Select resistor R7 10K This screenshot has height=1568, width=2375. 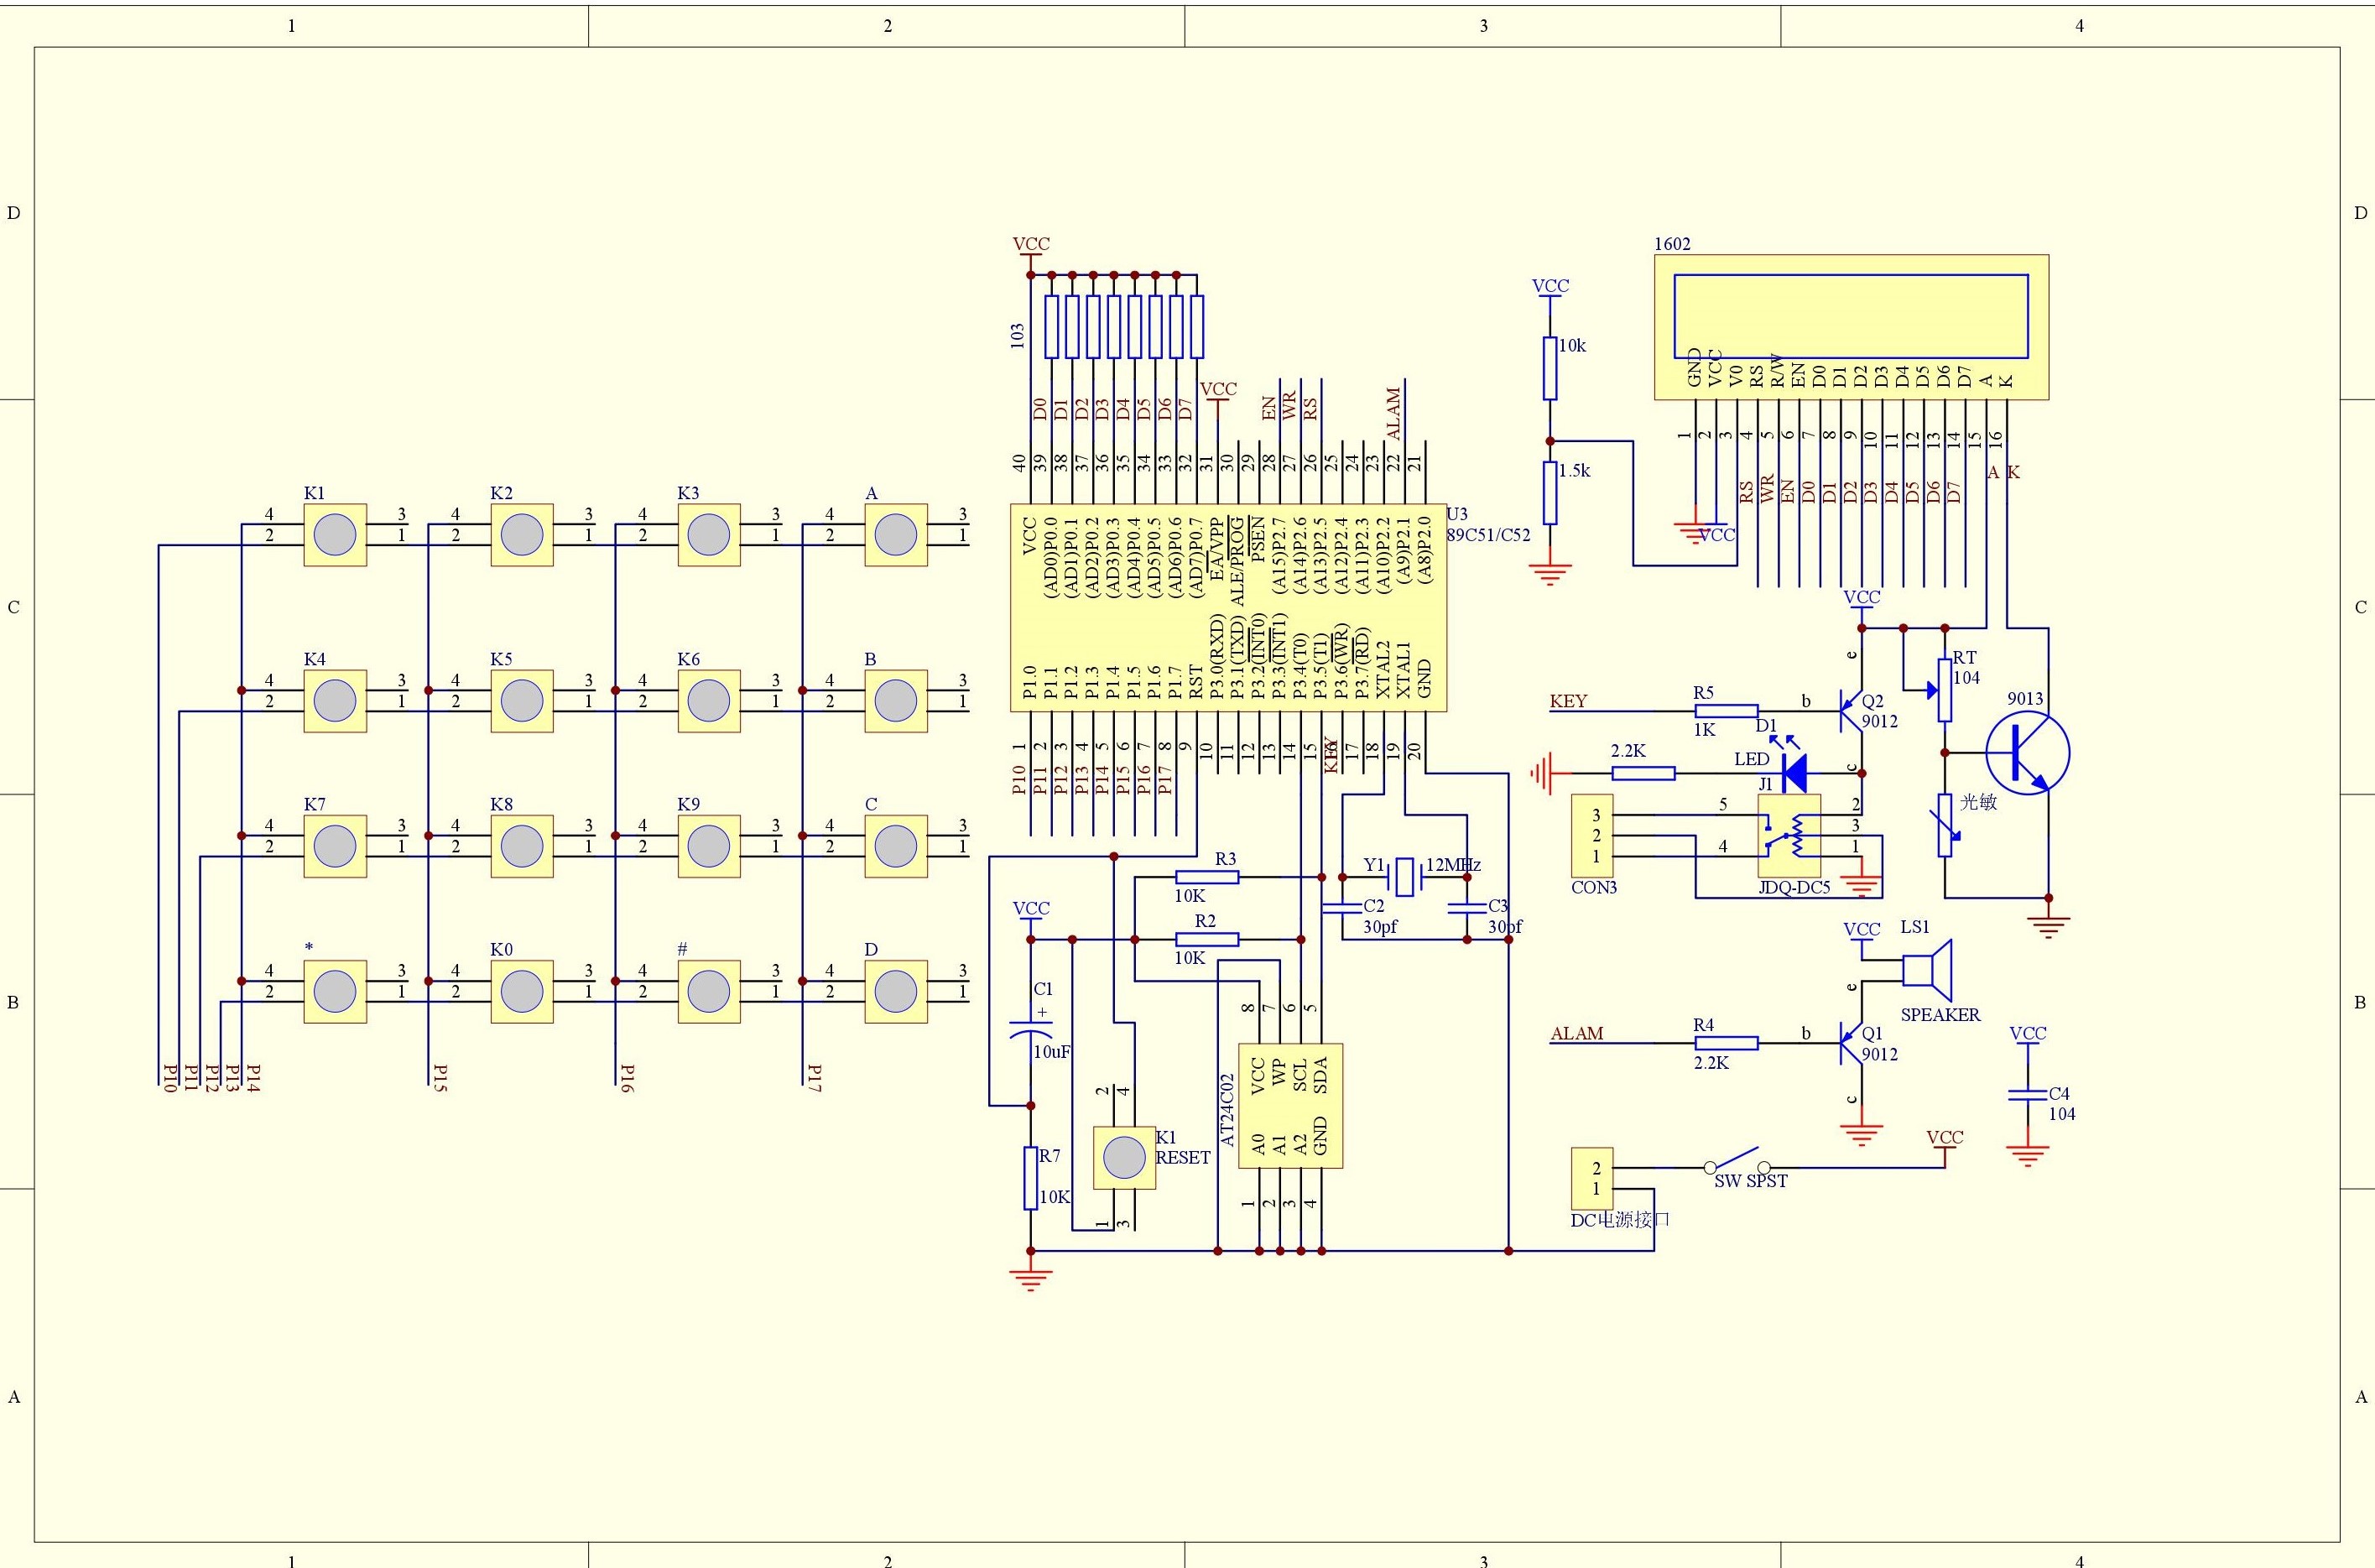pos(1030,1178)
